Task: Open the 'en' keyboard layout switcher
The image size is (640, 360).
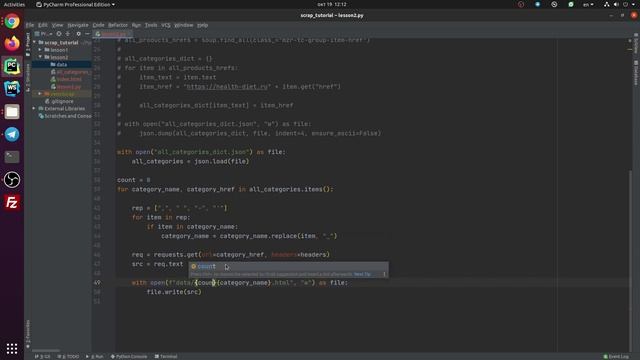Action: click(x=588, y=4)
